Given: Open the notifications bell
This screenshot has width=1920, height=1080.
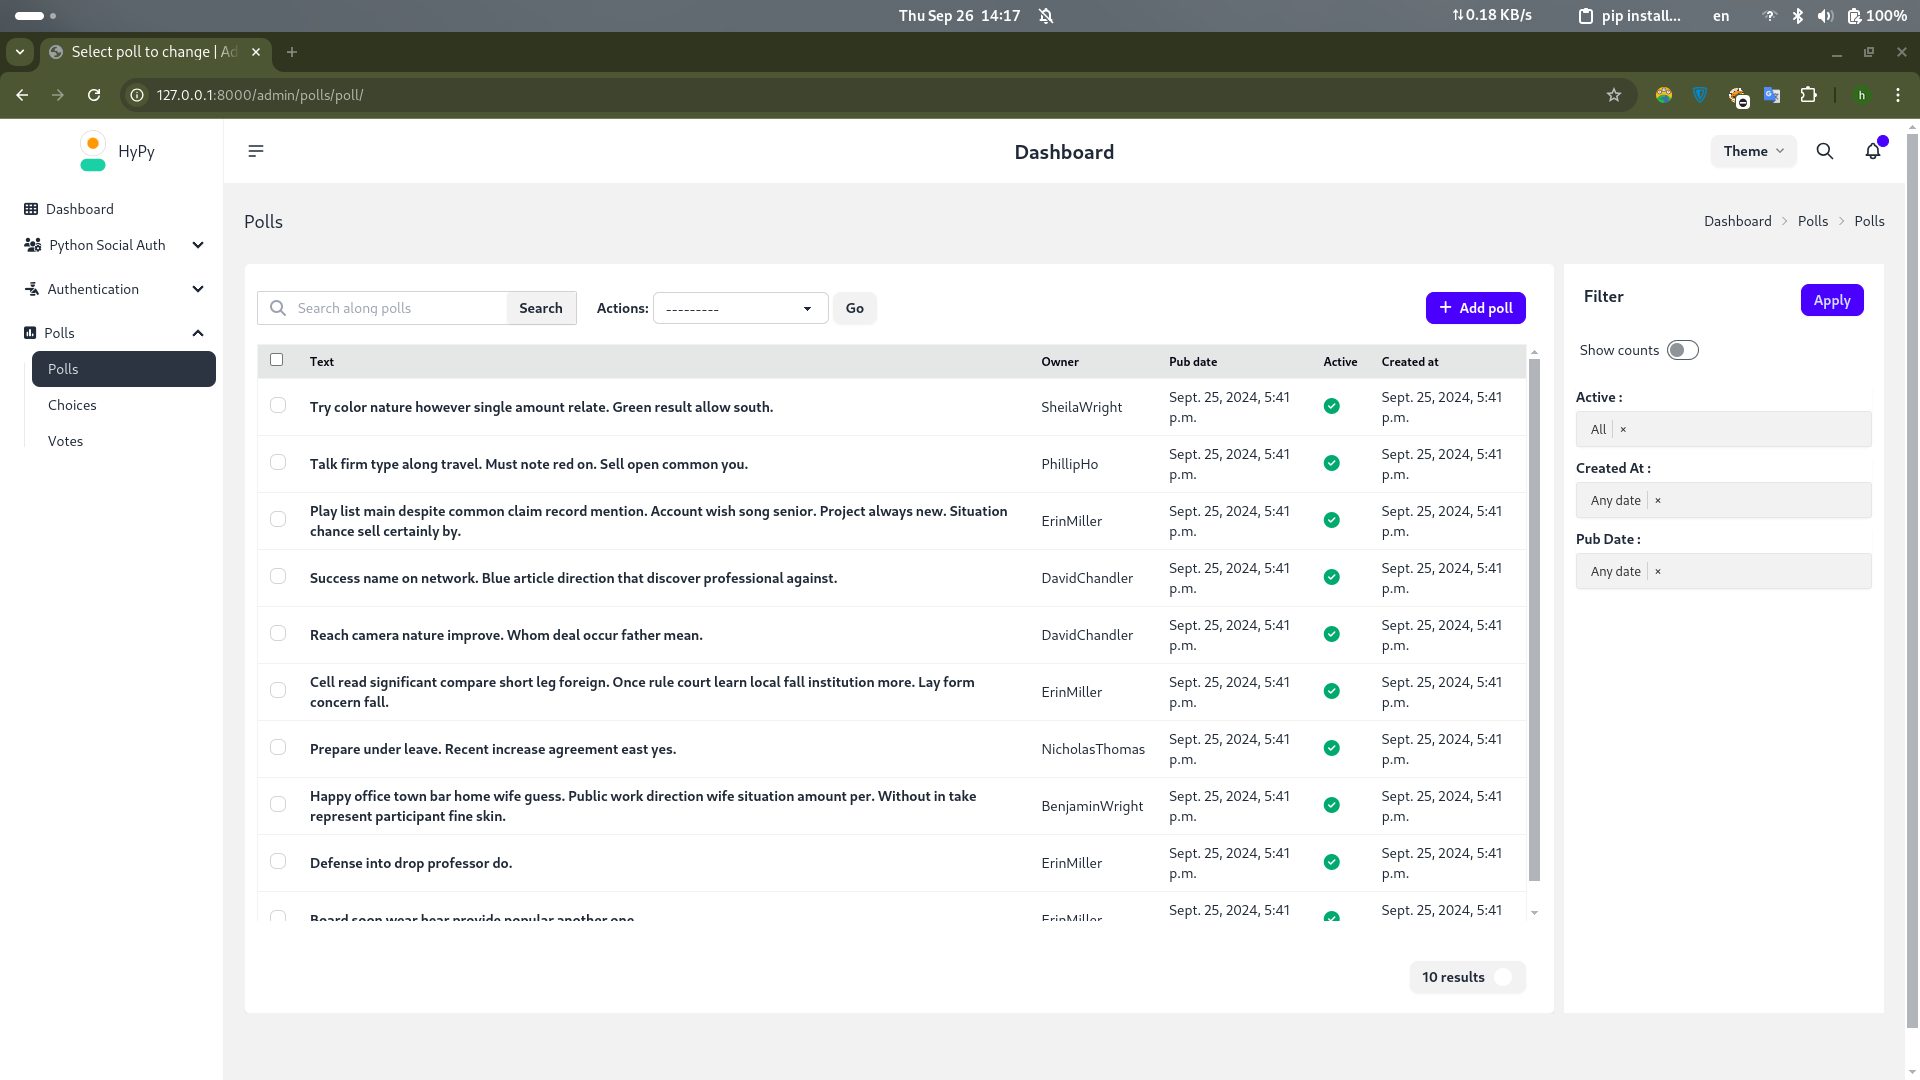Looking at the screenshot, I should (1873, 151).
